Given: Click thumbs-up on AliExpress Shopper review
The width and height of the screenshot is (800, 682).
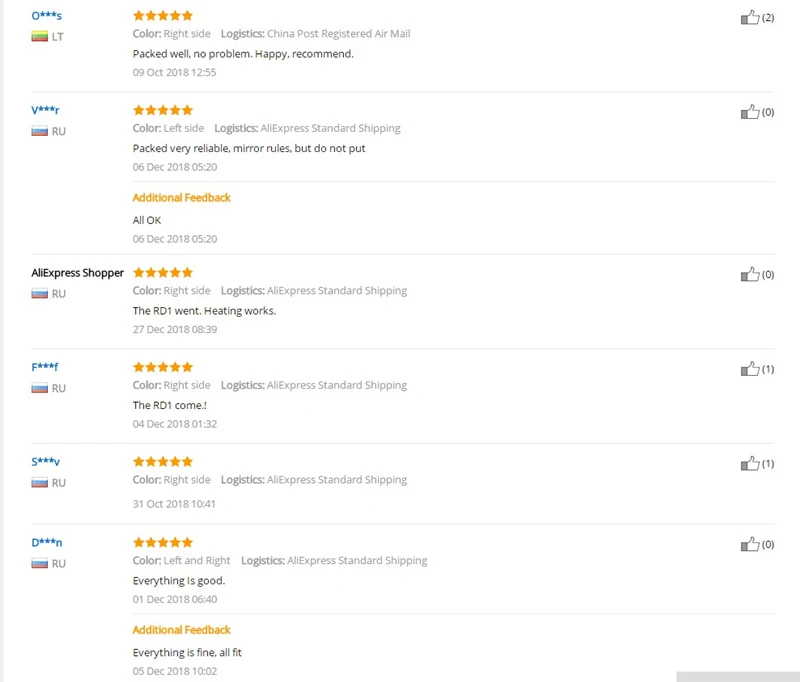Looking at the screenshot, I should click(750, 275).
